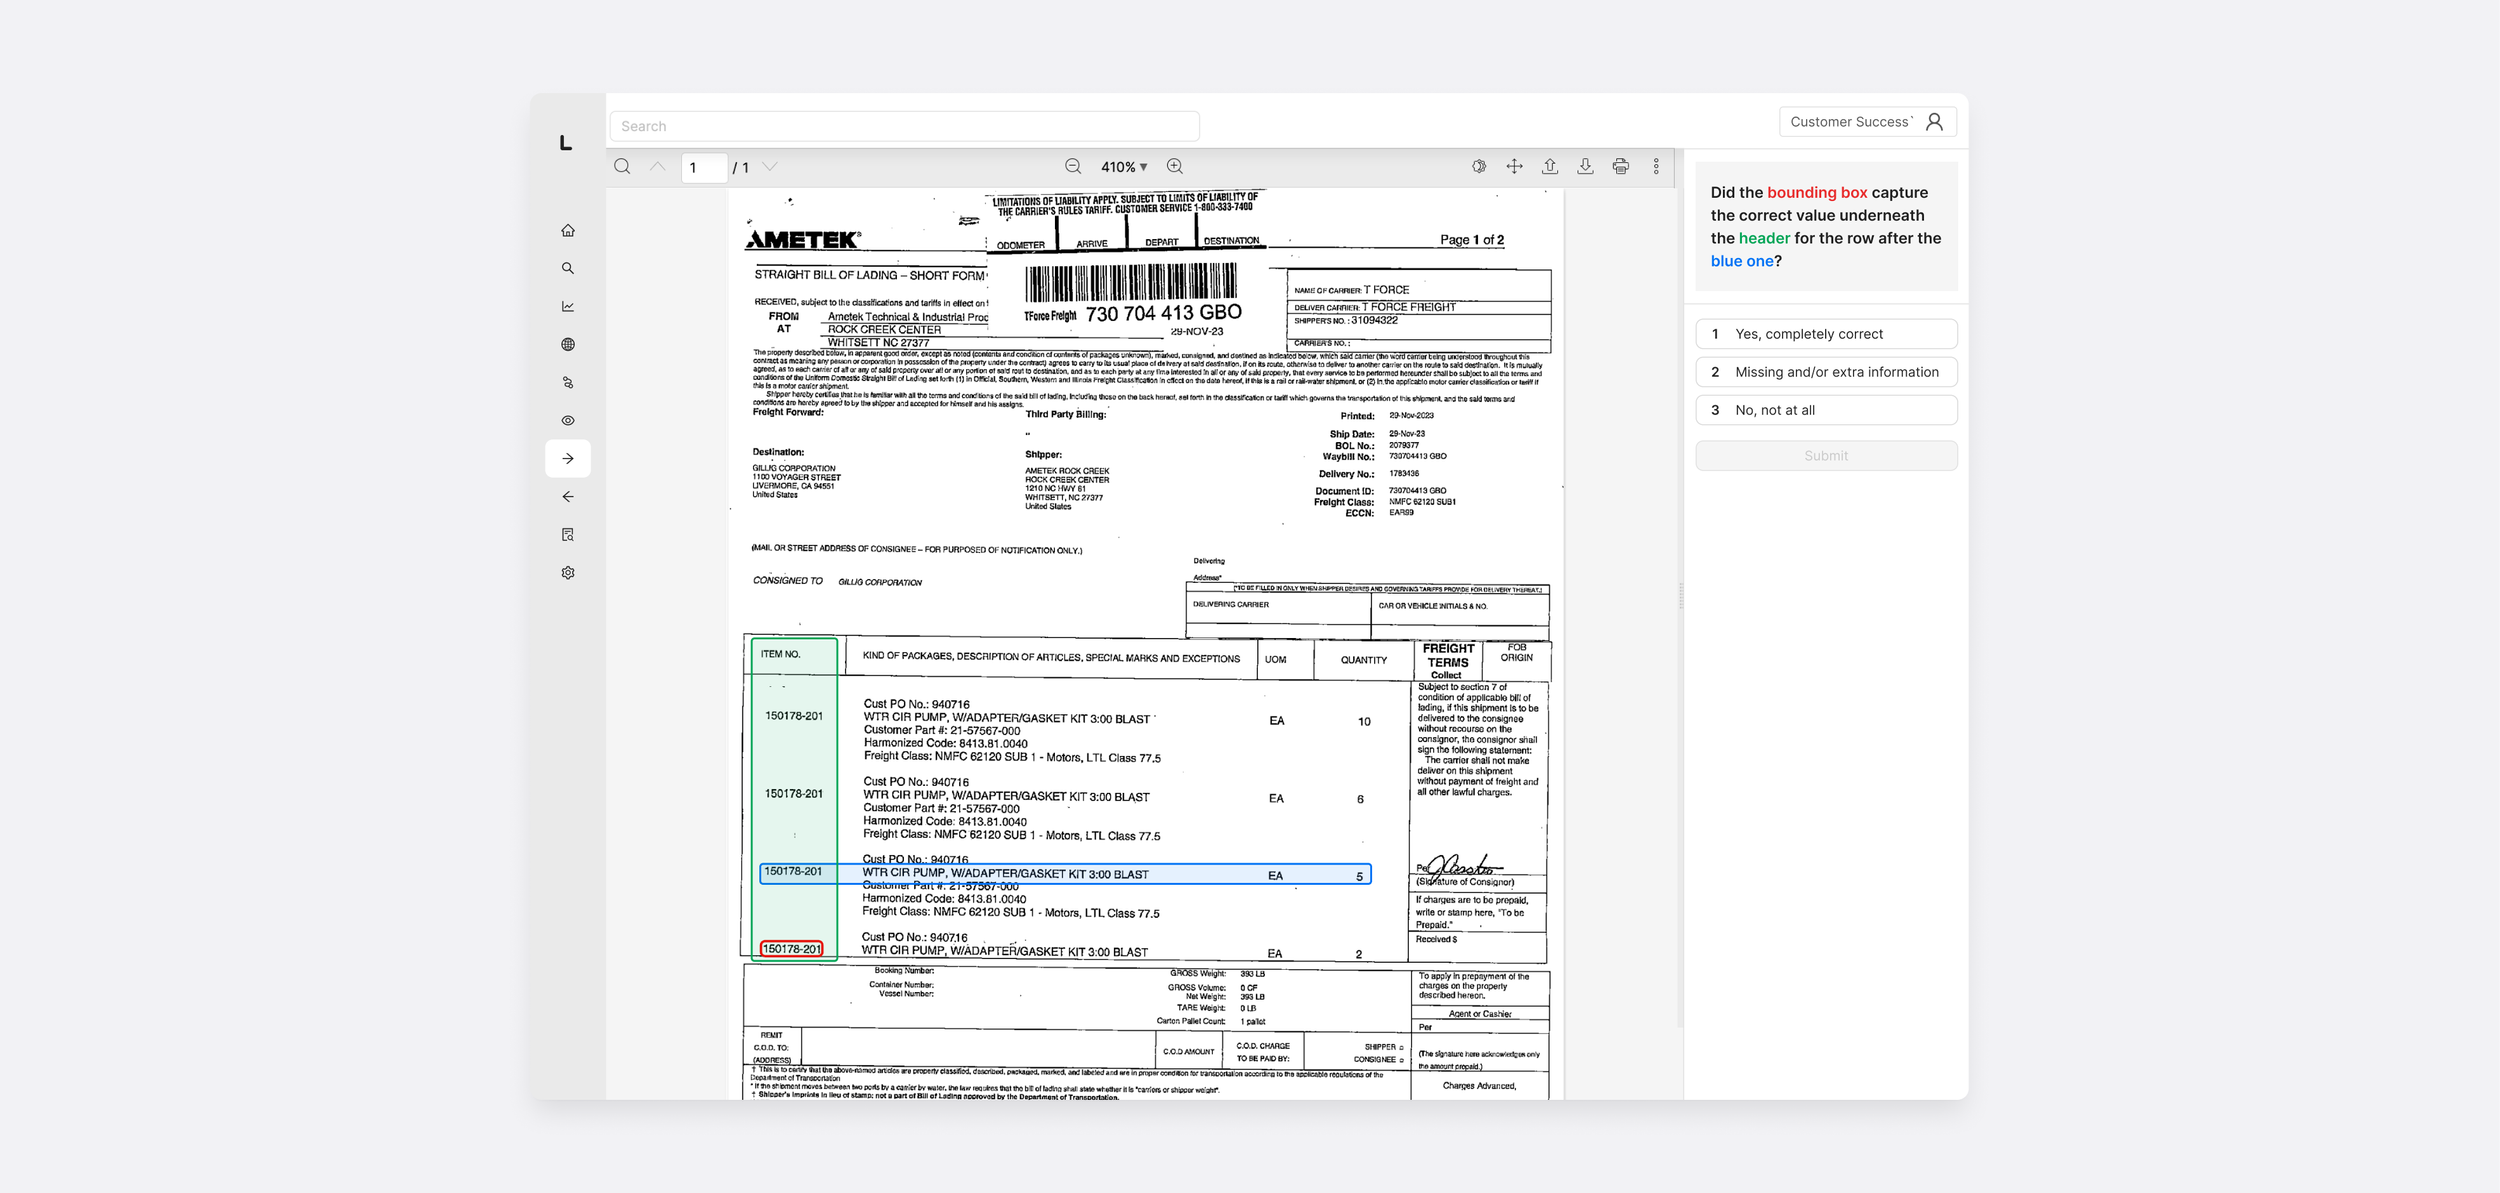This screenshot has height=1193, width=2500.
Task: Toggle dark mode theme icon in viewer toolbar
Action: pos(1479,166)
